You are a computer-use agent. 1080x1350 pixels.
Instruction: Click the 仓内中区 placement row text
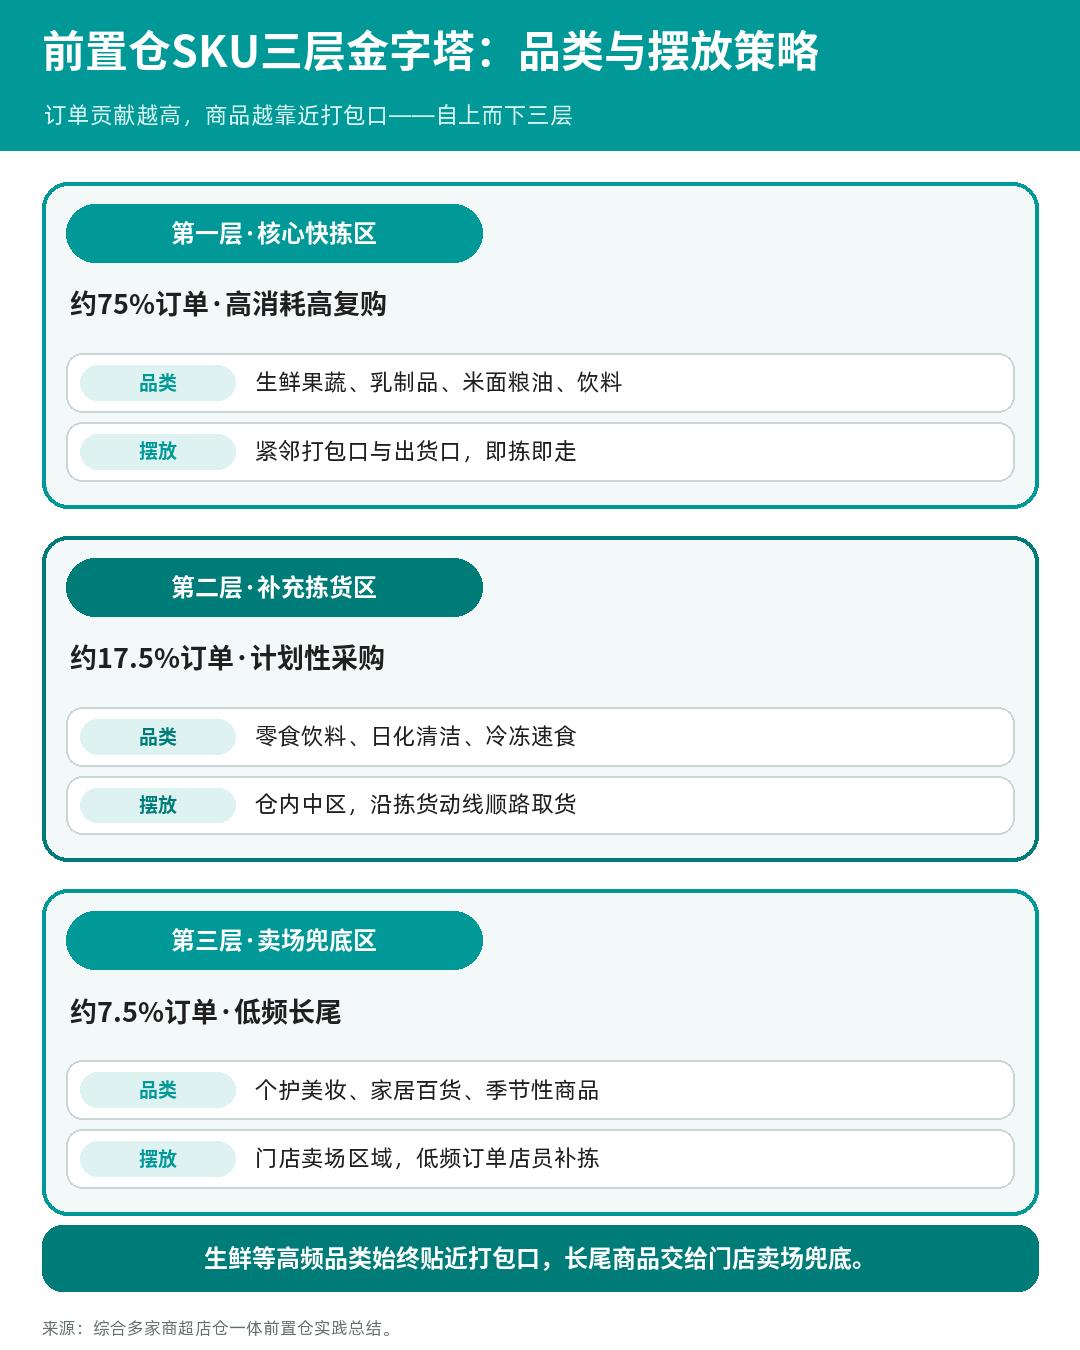[x=416, y=805]
